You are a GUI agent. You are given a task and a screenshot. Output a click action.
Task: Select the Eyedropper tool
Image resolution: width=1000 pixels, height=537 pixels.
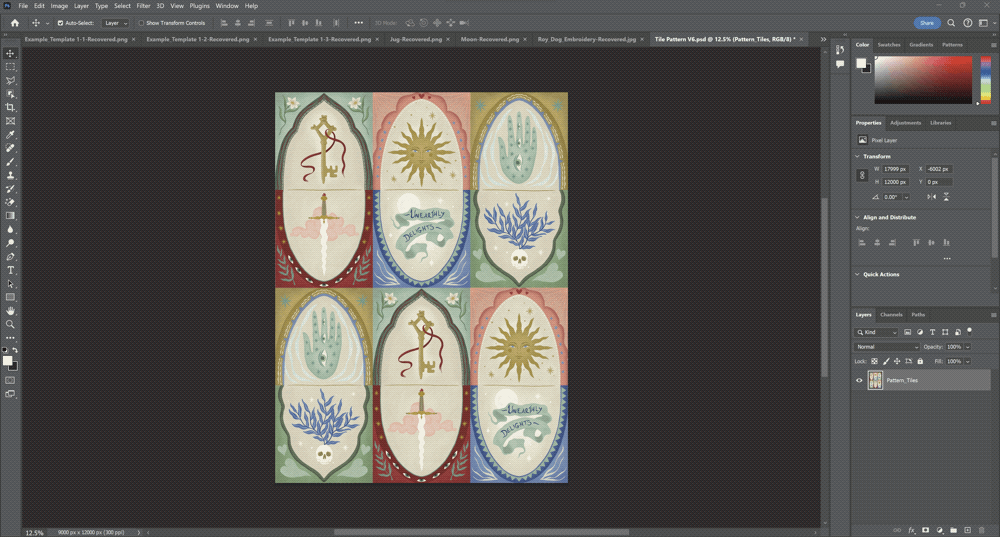pyautogui.click(x=10, y=135)
